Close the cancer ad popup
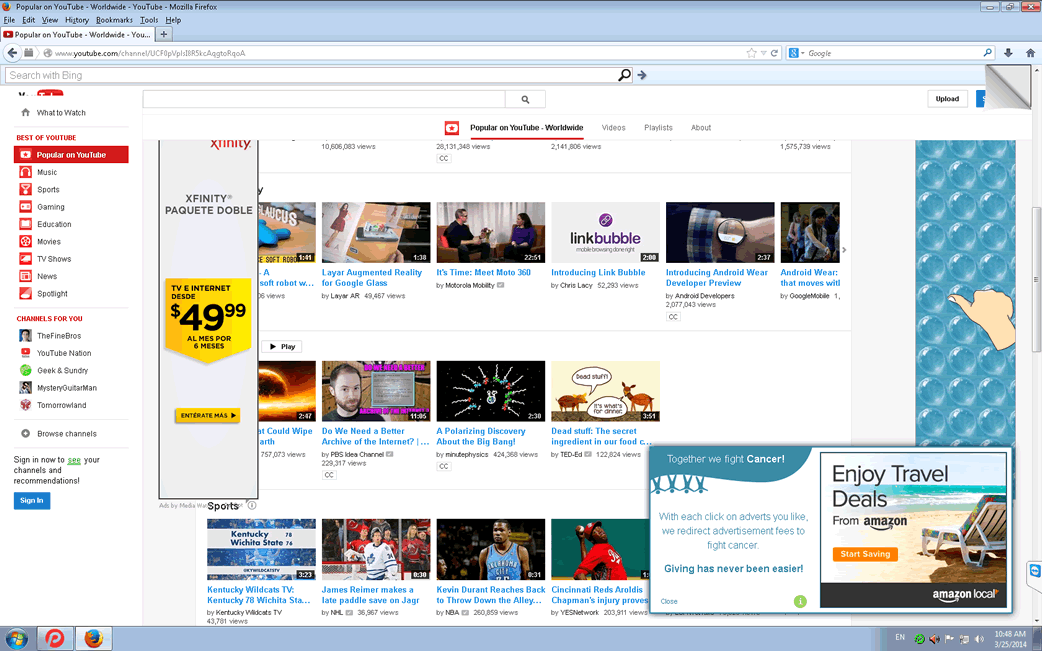This screenshot has height=651, width=1042. [x=669, y=602]
